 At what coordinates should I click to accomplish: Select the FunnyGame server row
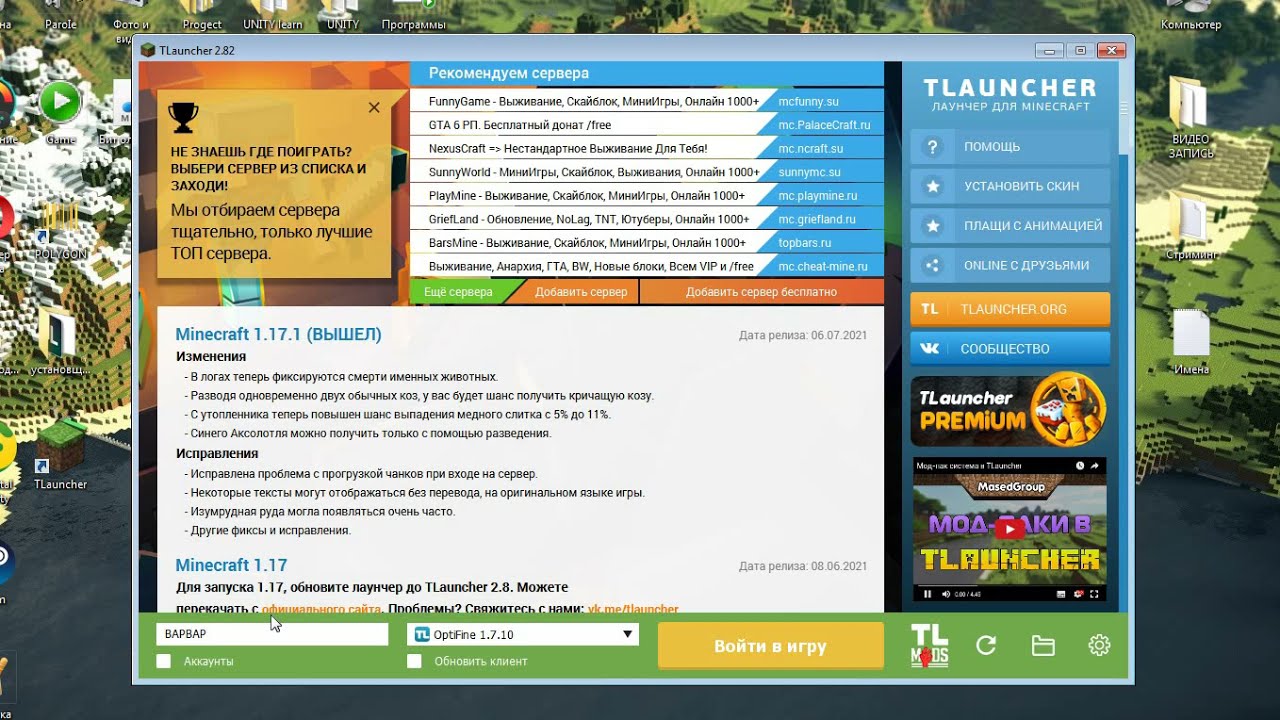(646, 101)
